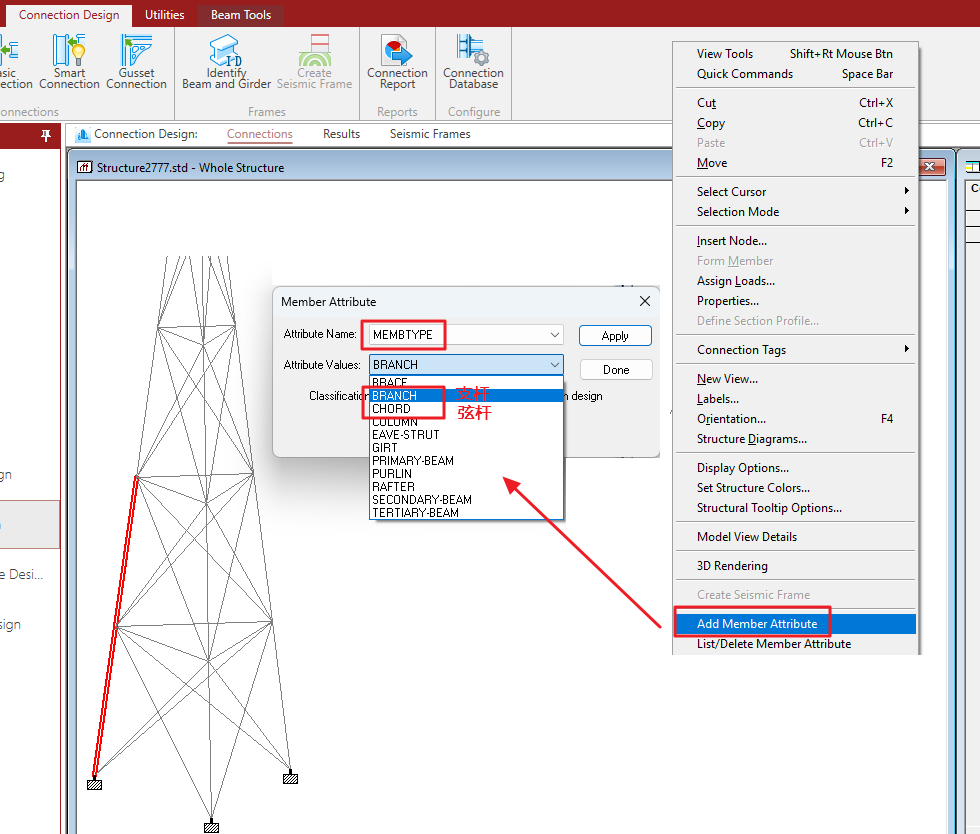Screen dimensions: 980x834
Task: Switch to the Utilities ribbon tab
Action: point(164,15)
